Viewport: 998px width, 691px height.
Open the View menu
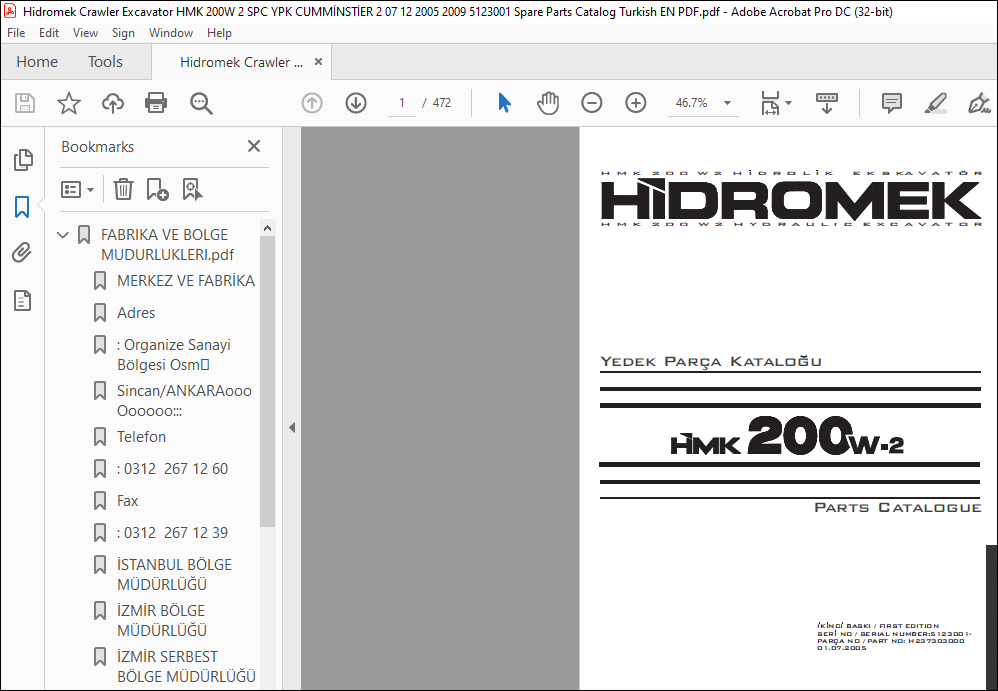85,33
